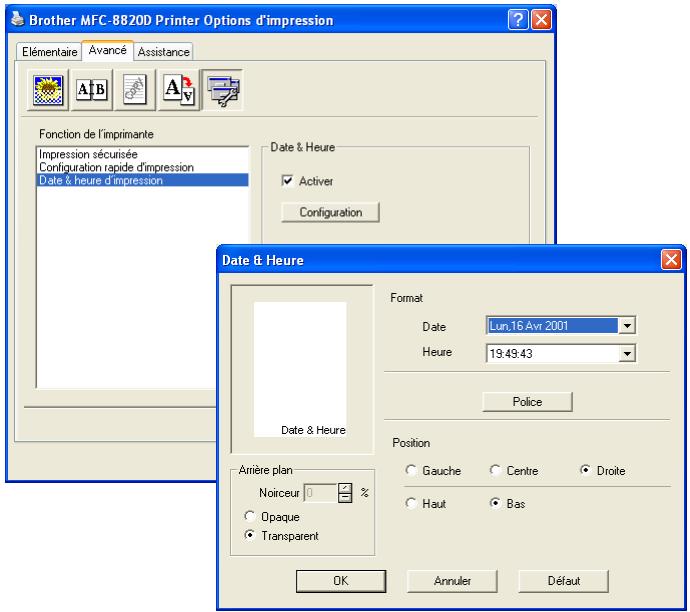Switch to the Elémentaire tab
The height and width of the screenshot is (612, 690).
[x=49, y=52]
